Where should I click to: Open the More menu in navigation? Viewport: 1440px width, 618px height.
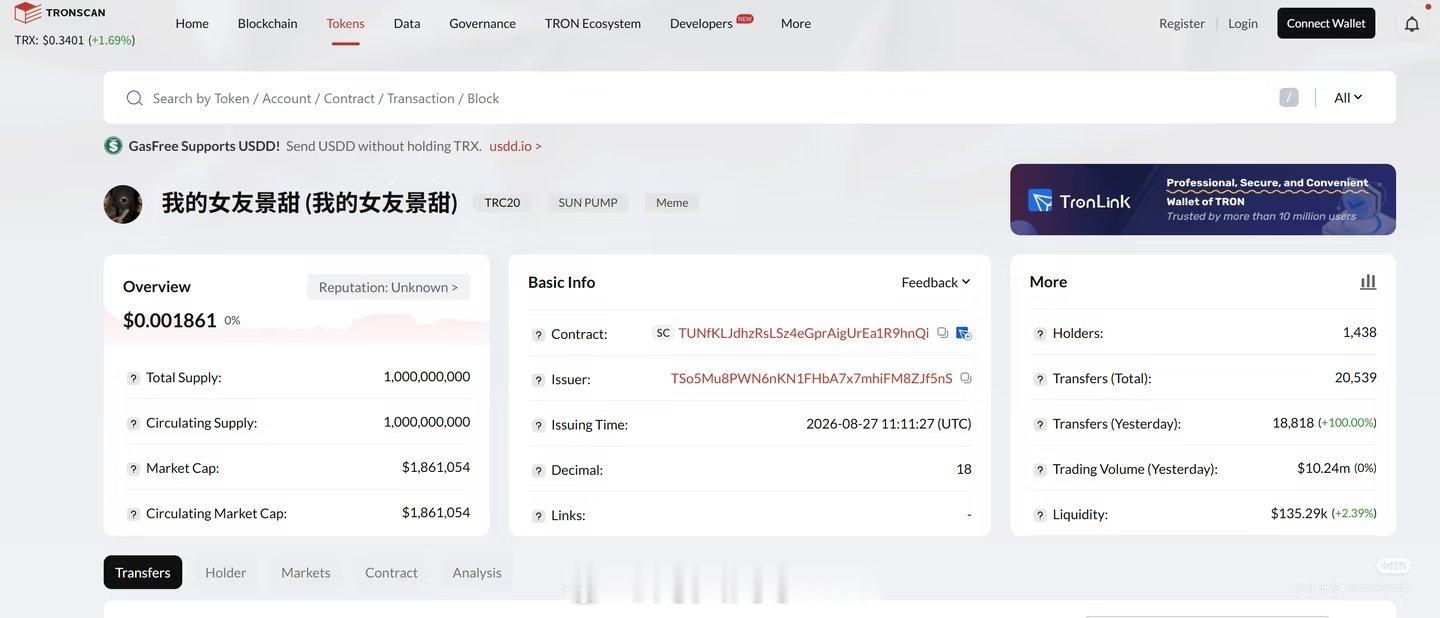pos(796,23)
